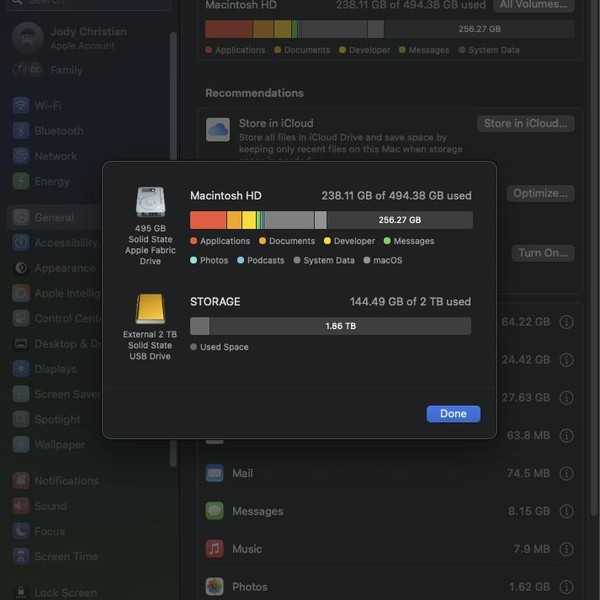Viewport: 600px width, 600px height.
Task: Show info for the Photos row
Action: click(566, 587)
